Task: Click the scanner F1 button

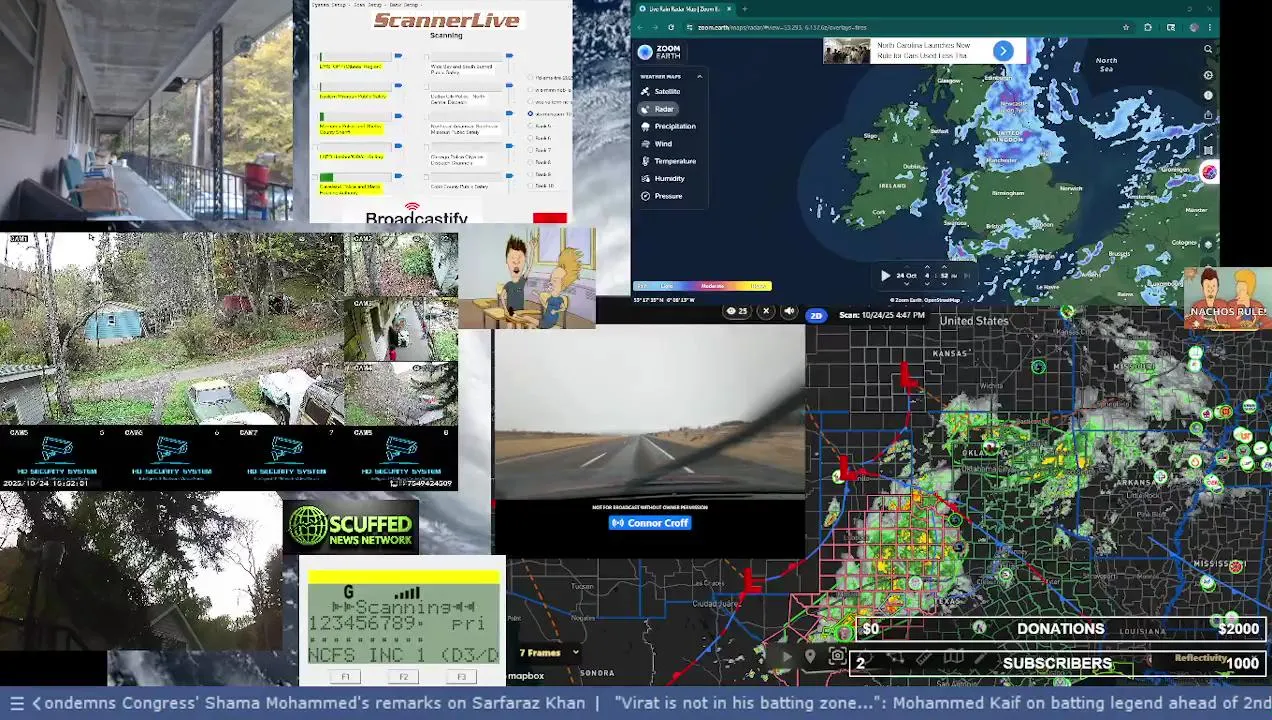Action: coord(345,677)
